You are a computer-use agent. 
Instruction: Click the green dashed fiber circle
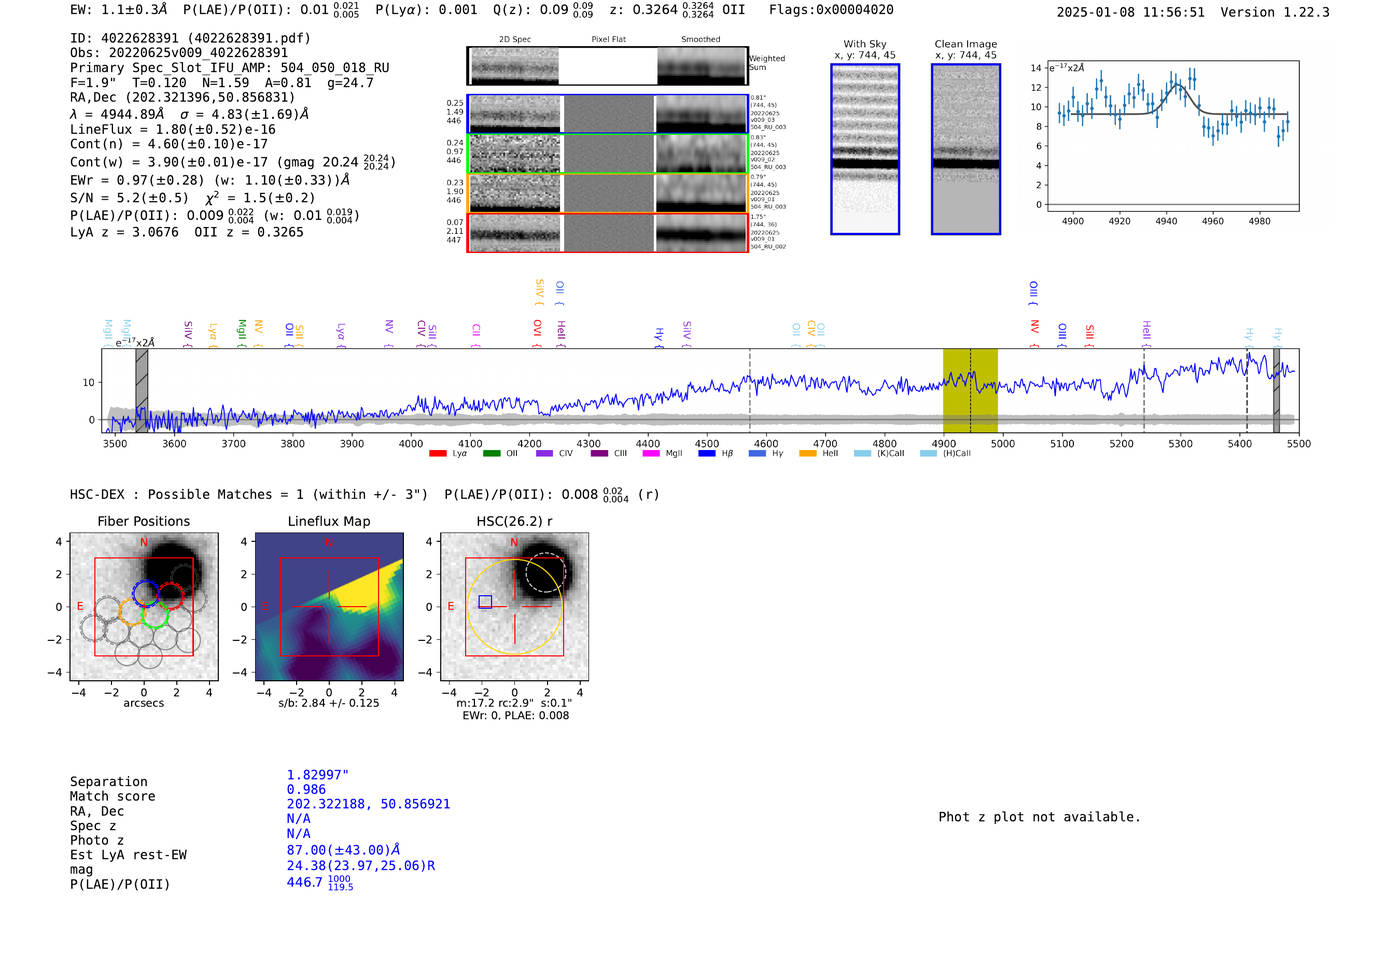pyautogui.click(x=155, y=614)
